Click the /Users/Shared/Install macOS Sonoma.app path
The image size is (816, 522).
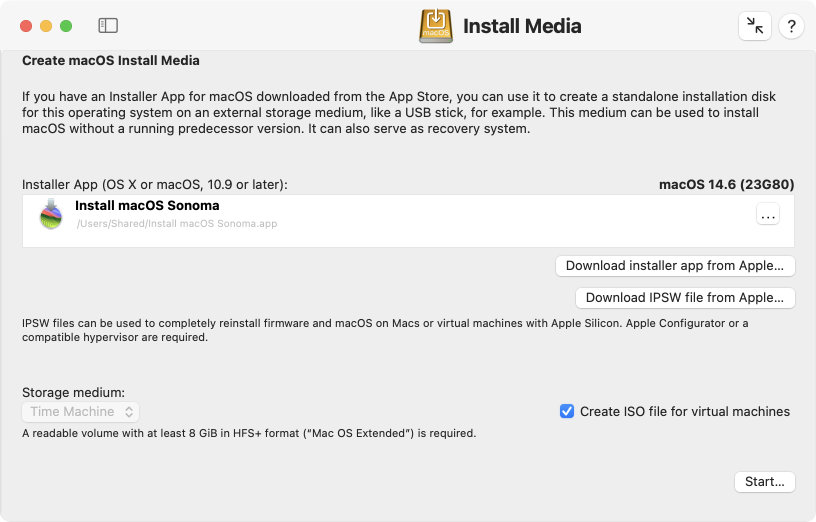click(177, 224)
